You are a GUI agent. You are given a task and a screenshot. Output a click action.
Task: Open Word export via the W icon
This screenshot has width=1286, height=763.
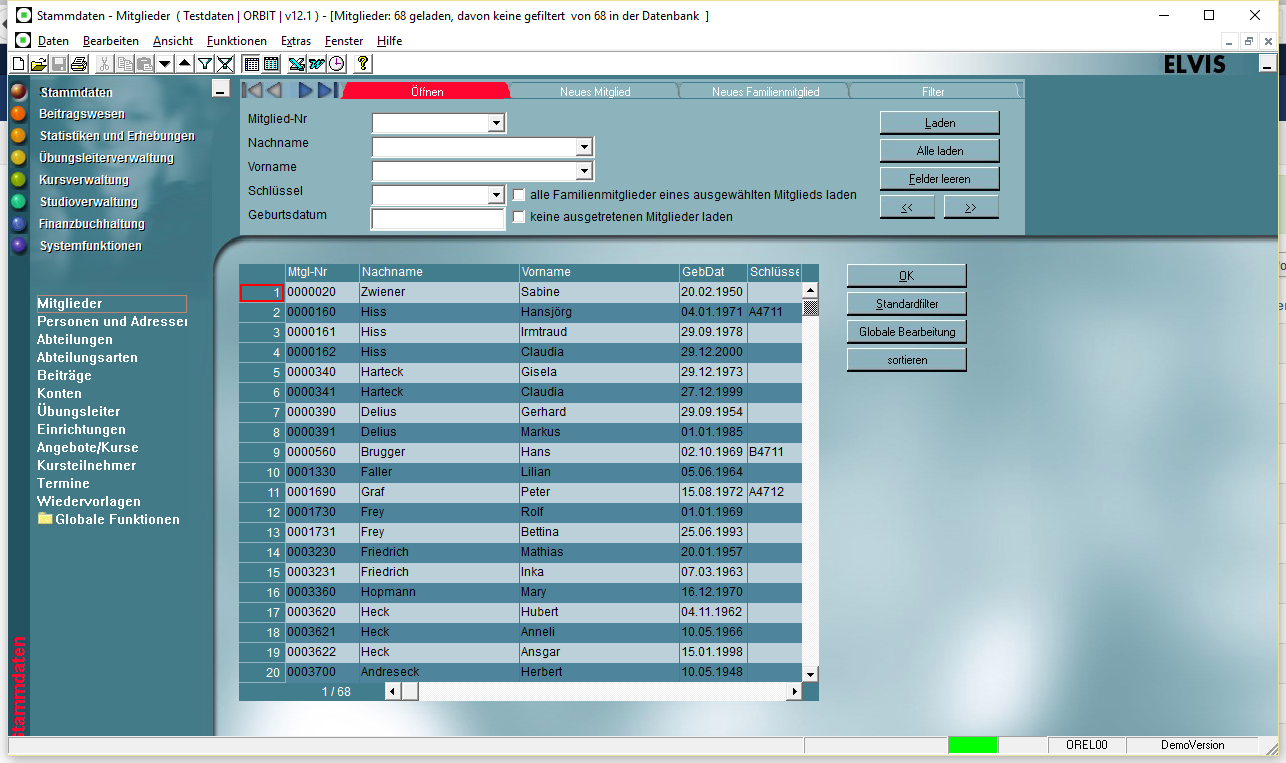point(317,63)
